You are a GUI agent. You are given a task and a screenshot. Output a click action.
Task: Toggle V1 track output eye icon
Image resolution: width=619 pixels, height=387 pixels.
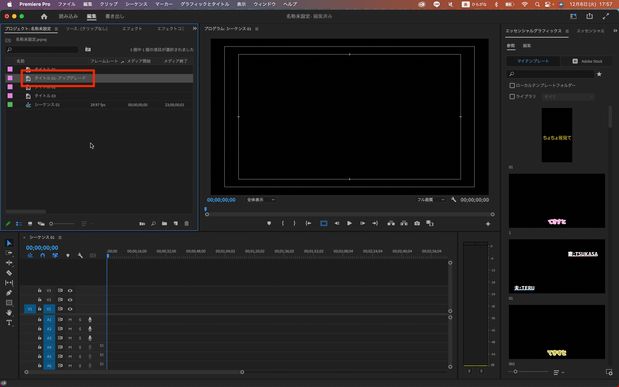[x=70, y=309]
